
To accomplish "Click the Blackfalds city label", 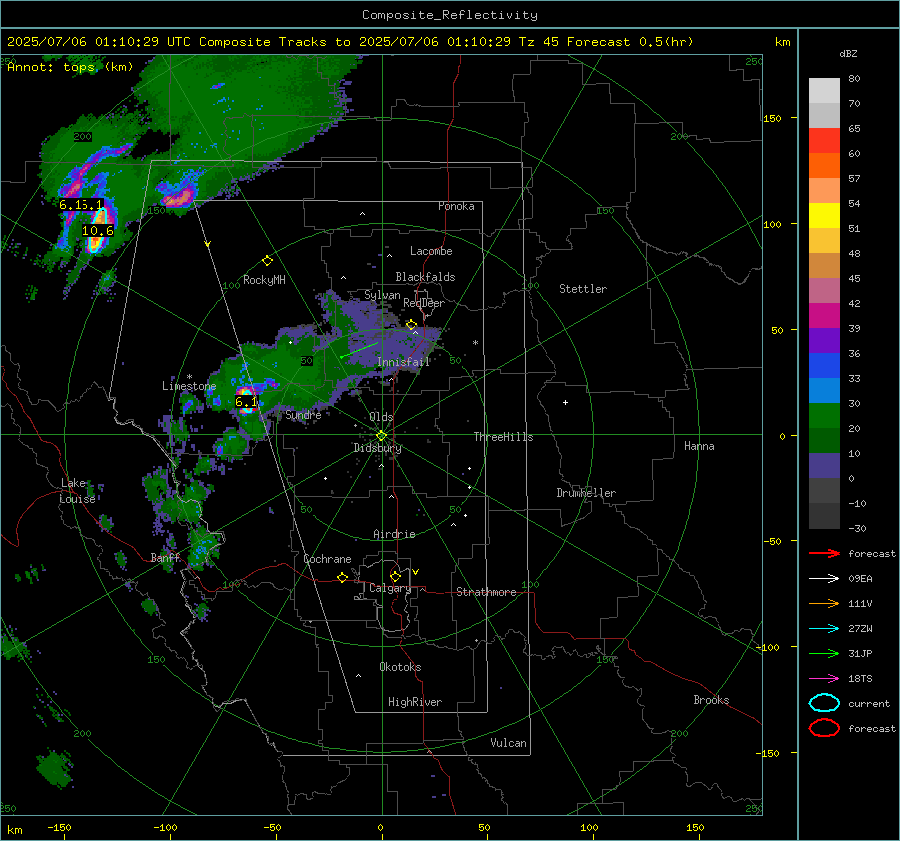I will pyautogui.click(x=425, y=277).
